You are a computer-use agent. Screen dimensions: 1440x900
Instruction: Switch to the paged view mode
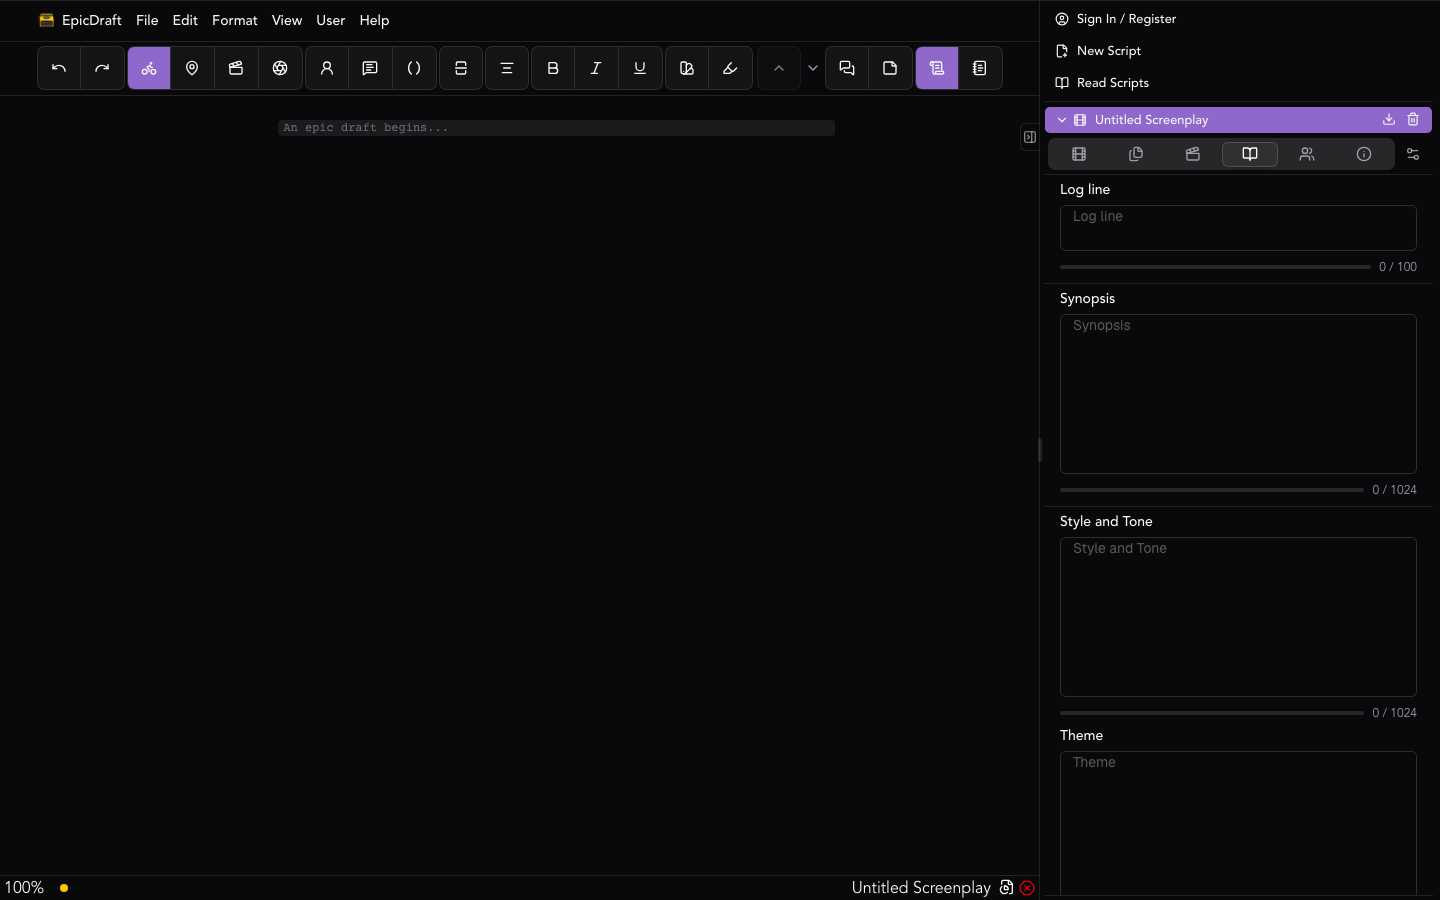pyautogui.click(x=980, y=68)
